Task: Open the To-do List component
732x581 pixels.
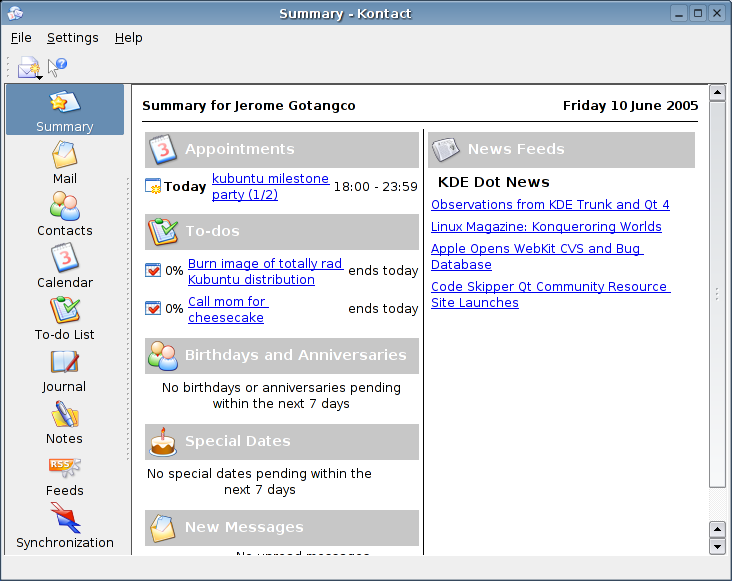Action: click(x=65, y=318)
